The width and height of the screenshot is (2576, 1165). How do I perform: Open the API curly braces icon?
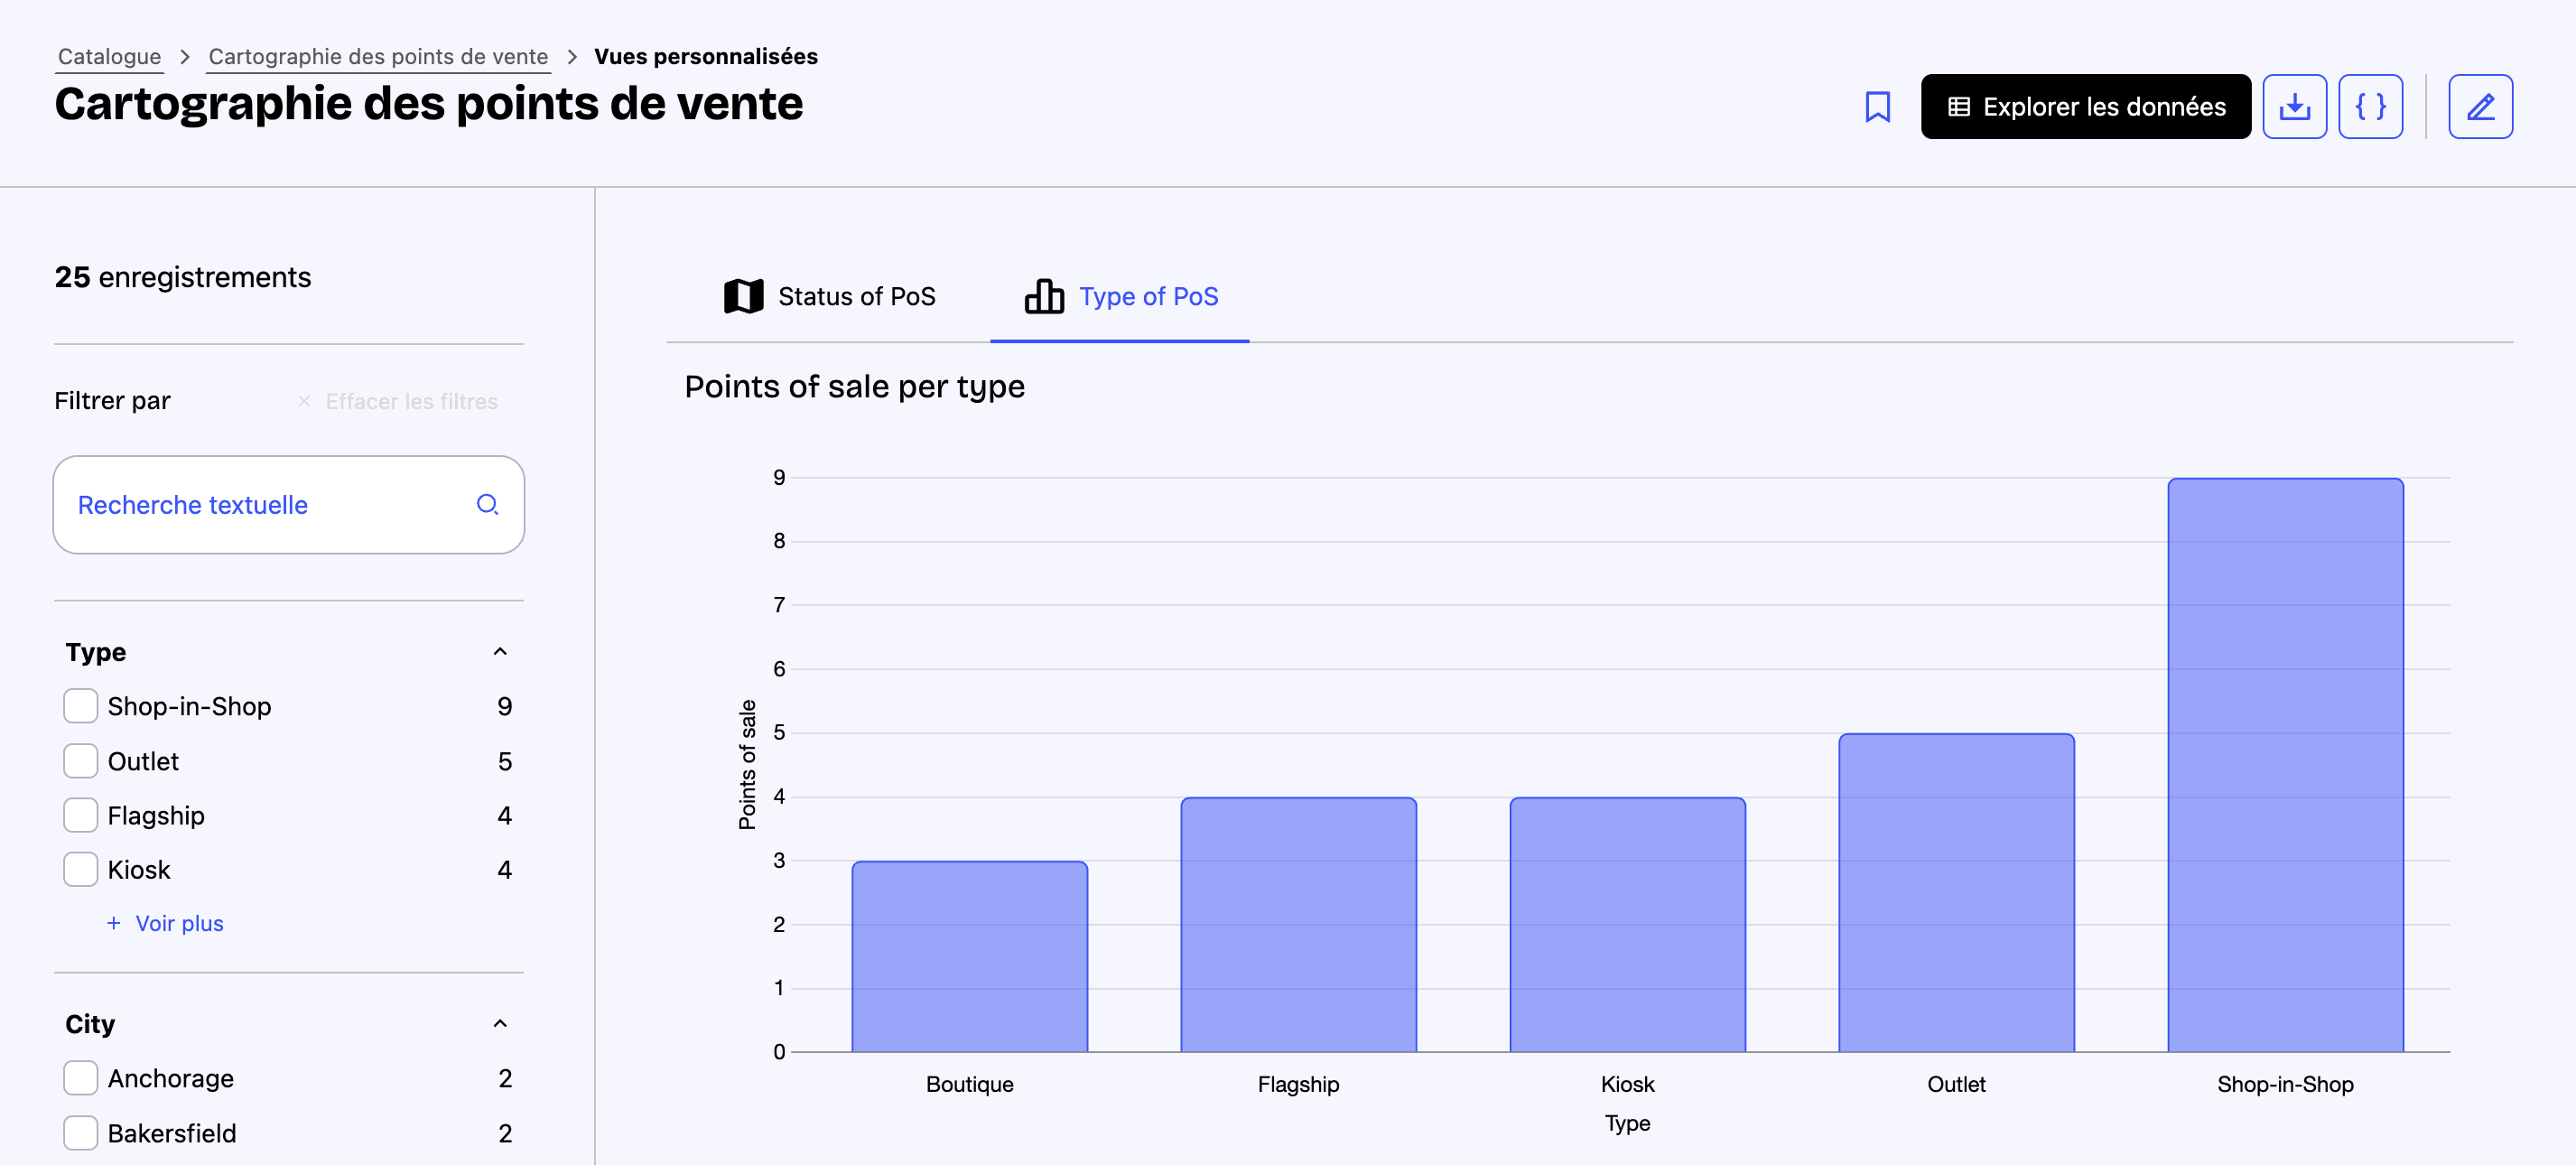coord(2370,106)
